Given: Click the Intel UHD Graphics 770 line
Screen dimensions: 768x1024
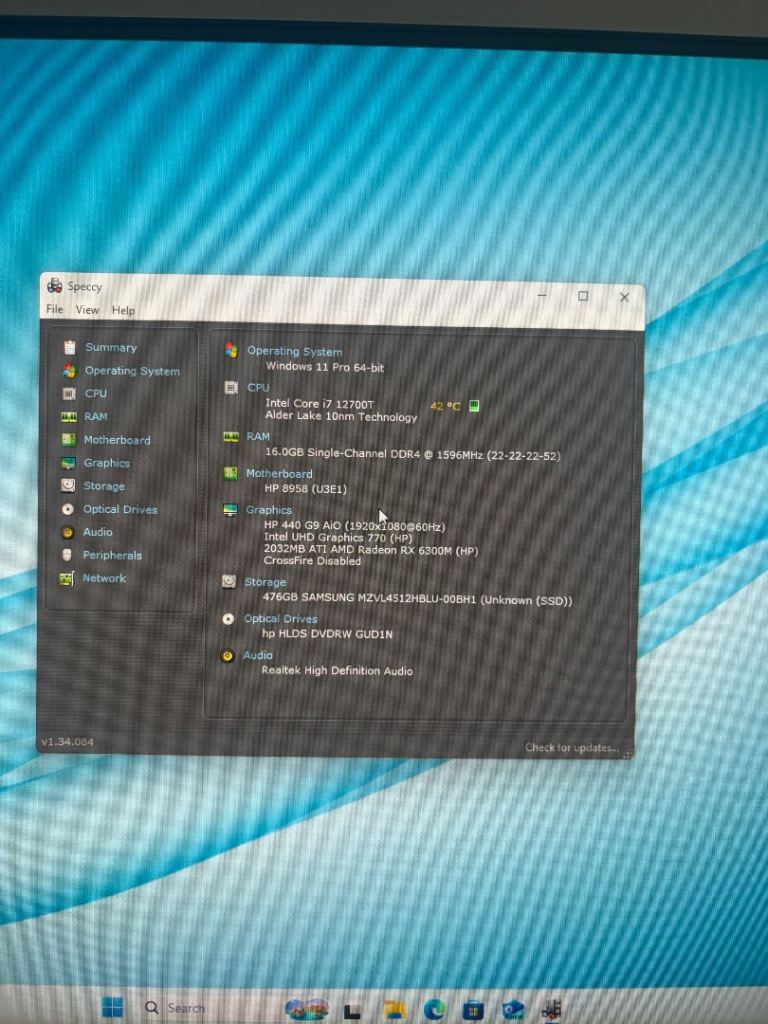Looking at the screenshot, I should (x=338, y=537).
